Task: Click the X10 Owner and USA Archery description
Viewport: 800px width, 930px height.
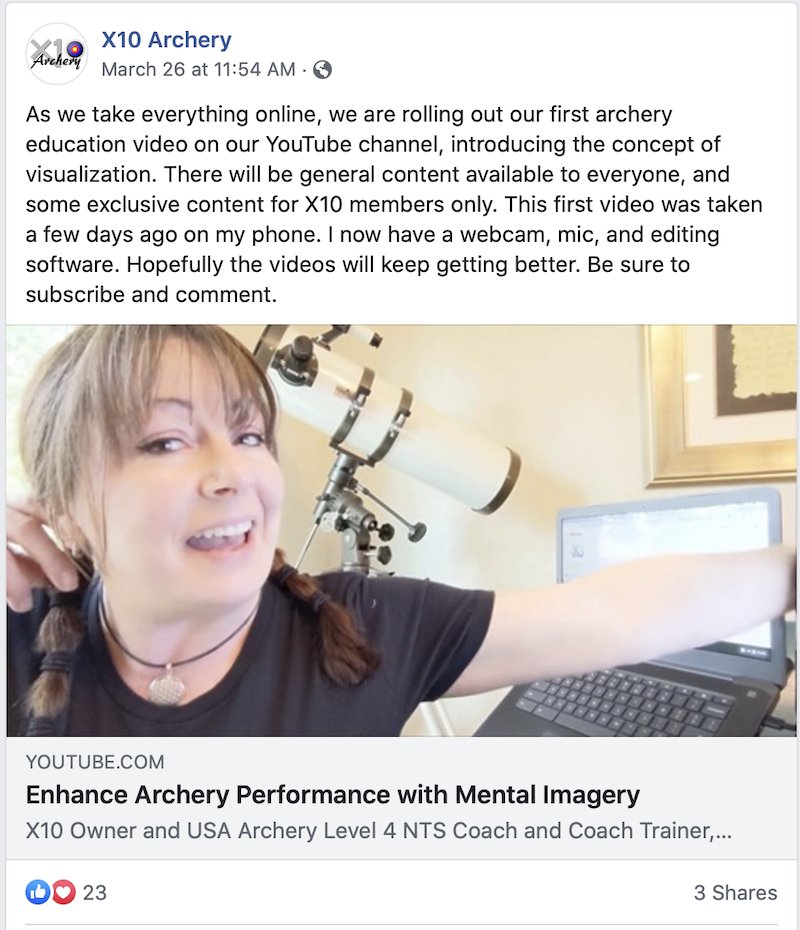Action: click(378, 831)
